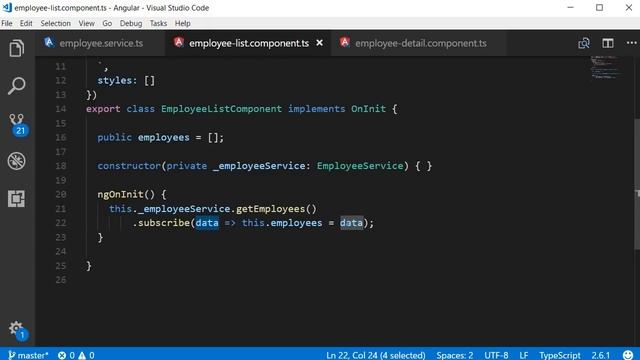
Task: Click the TypeScript version 2.6.1 indicator
Action: (x=600, y=355)
